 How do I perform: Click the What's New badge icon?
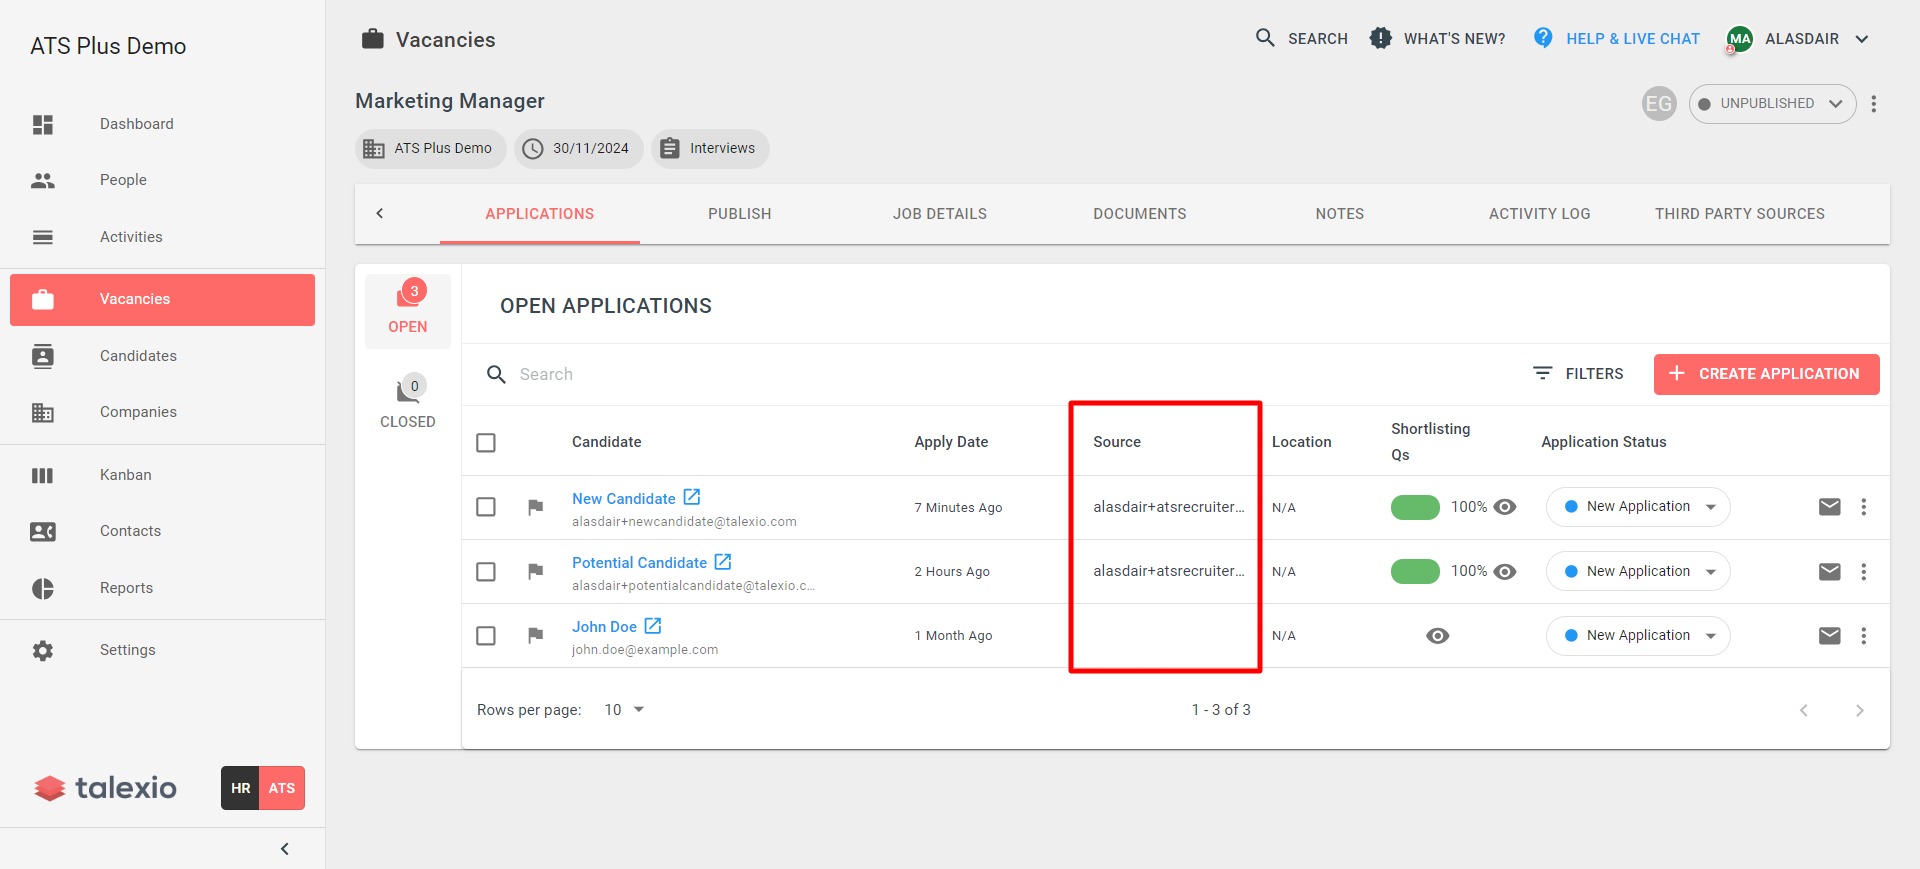click(x=1380, y=38)
